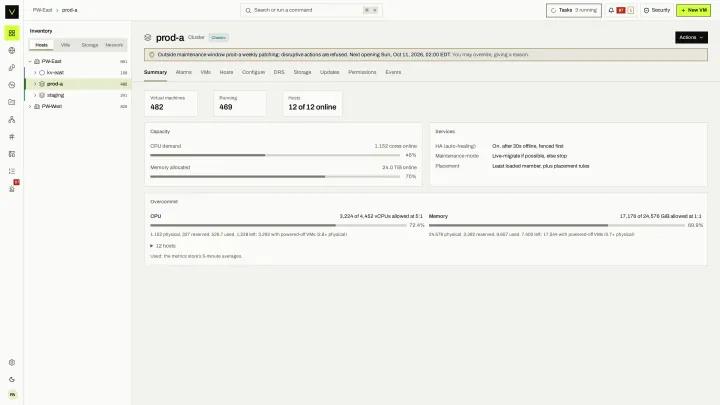Toggle dark mode moon icon
The width and height of the screenshot is (720, 405).
pos(12,379)
